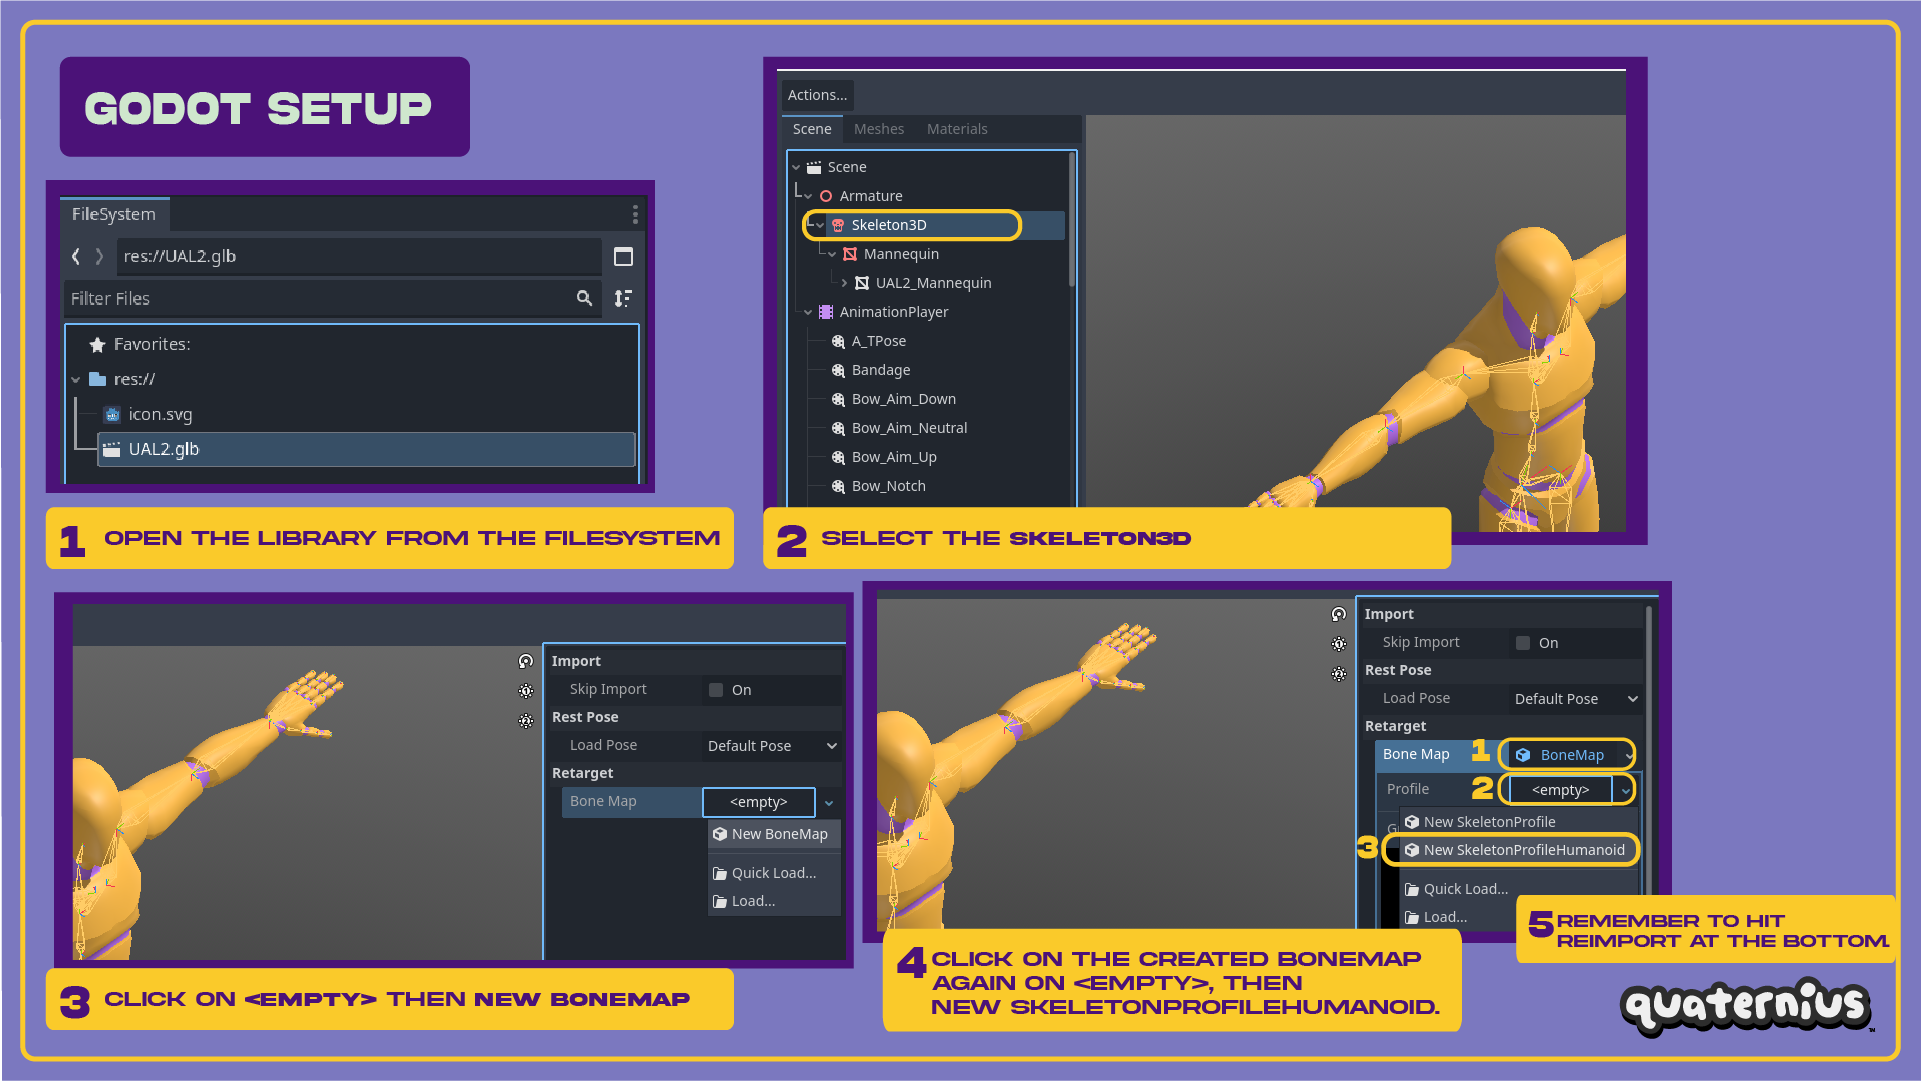
Task: Toggle Light 1 in the step 3 viewport
Action: pos(526,691)
